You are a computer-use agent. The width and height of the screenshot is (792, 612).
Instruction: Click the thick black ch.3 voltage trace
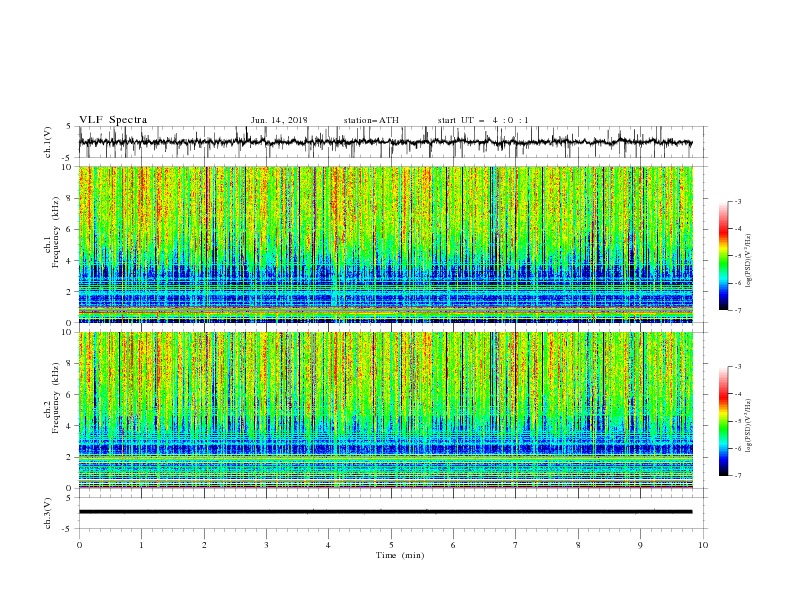tap(386, 512)
